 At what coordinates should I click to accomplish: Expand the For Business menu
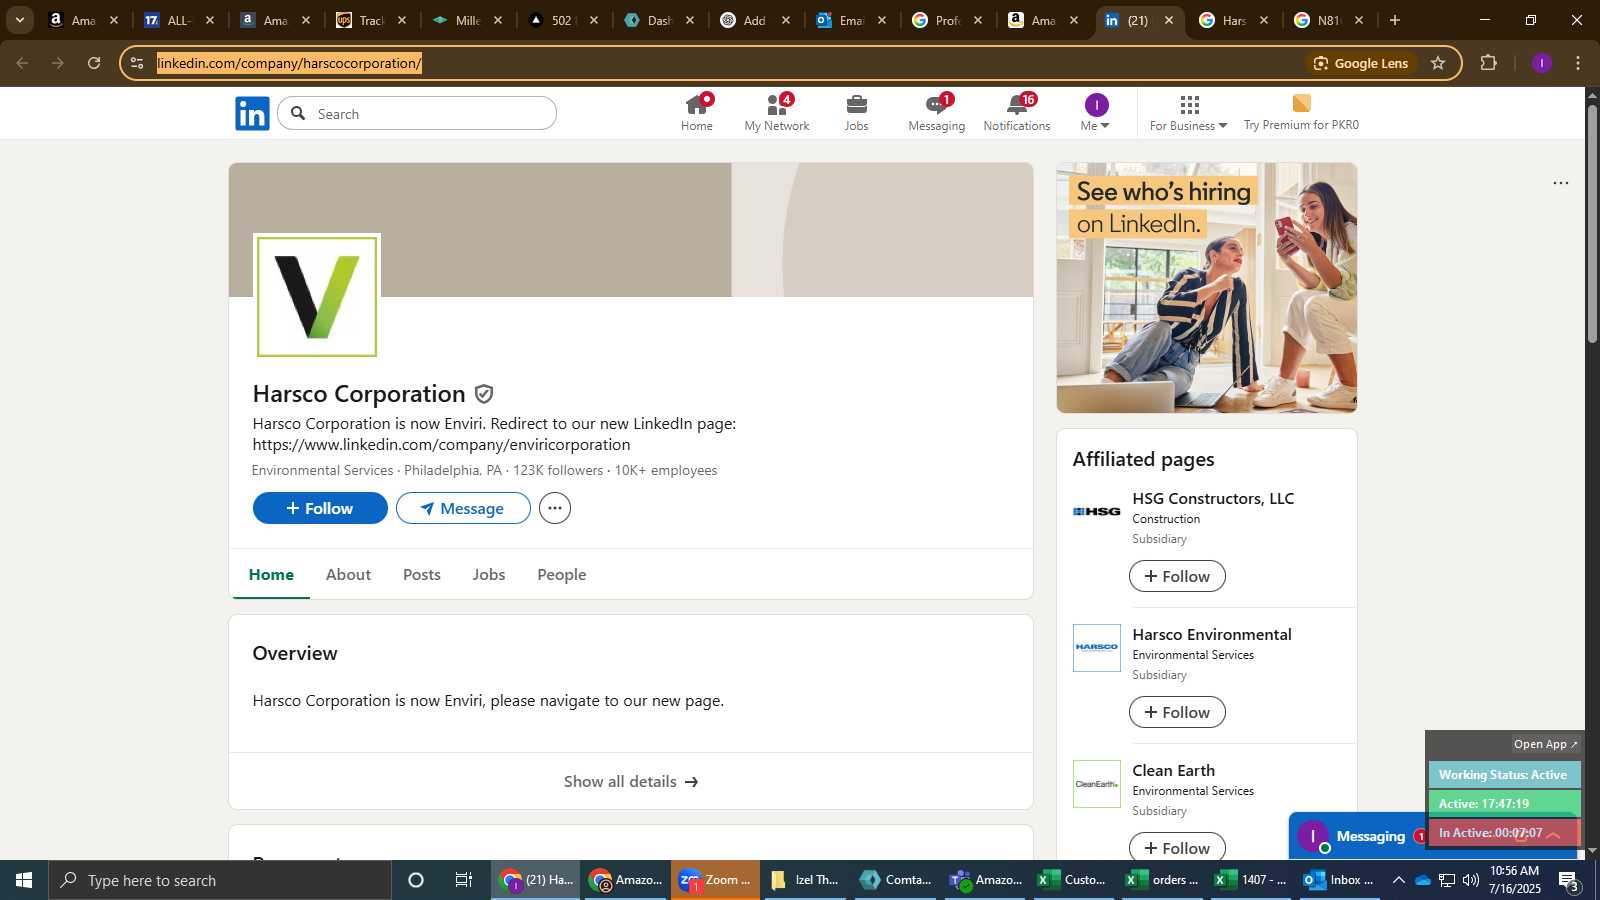click(x=1188, y=113)
